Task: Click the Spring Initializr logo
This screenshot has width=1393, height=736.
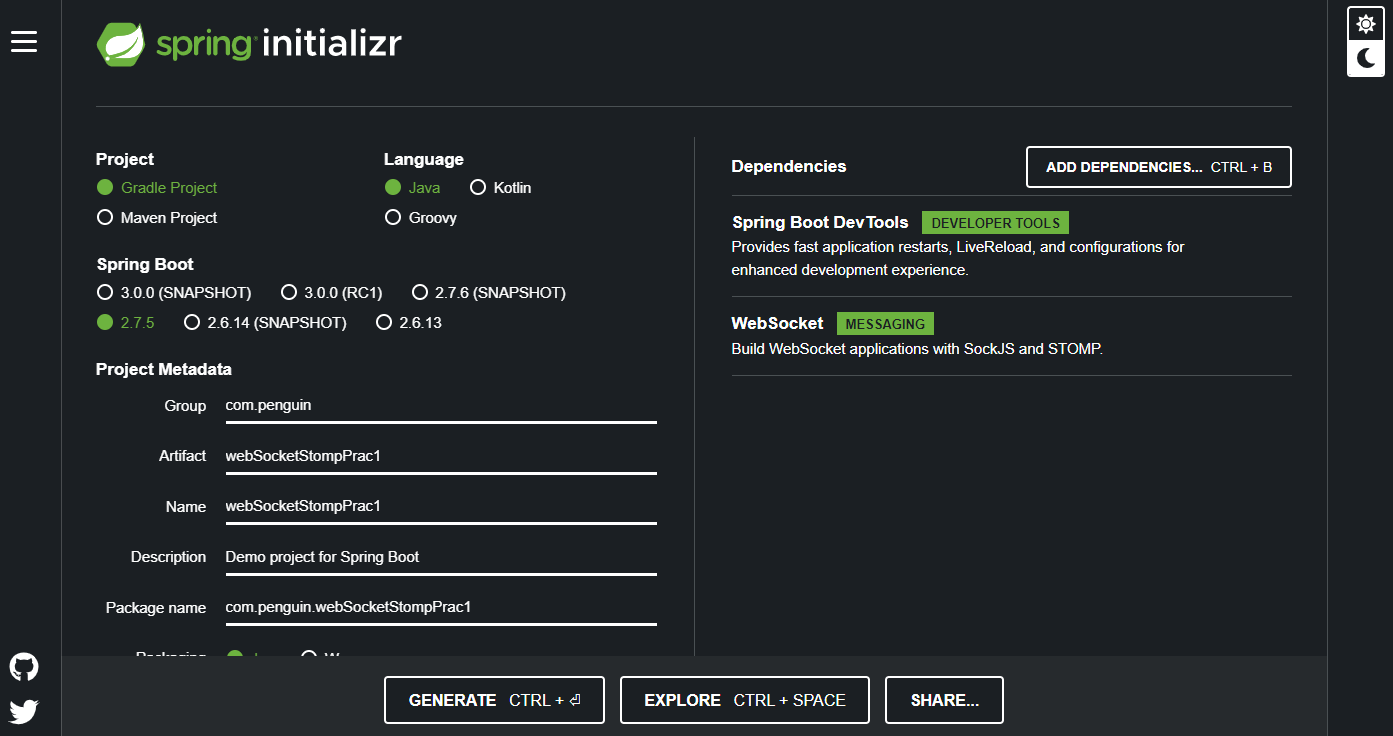Action: coord(249,44)
